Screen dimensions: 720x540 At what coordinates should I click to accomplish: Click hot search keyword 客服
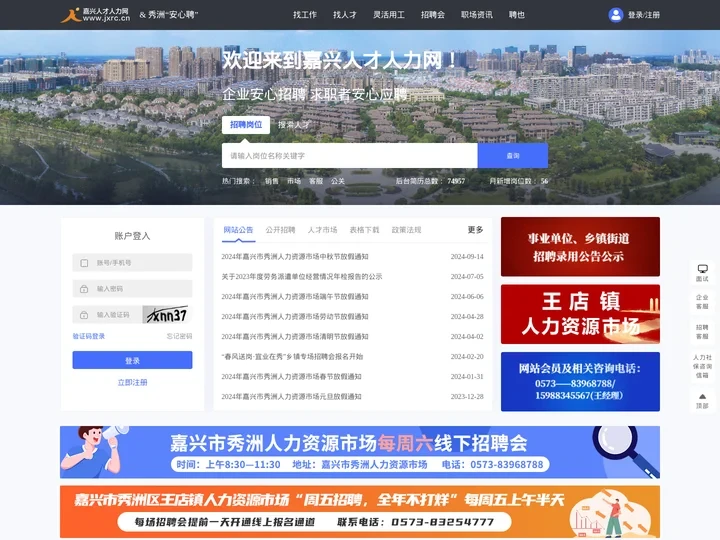click(x=316, y=181)
